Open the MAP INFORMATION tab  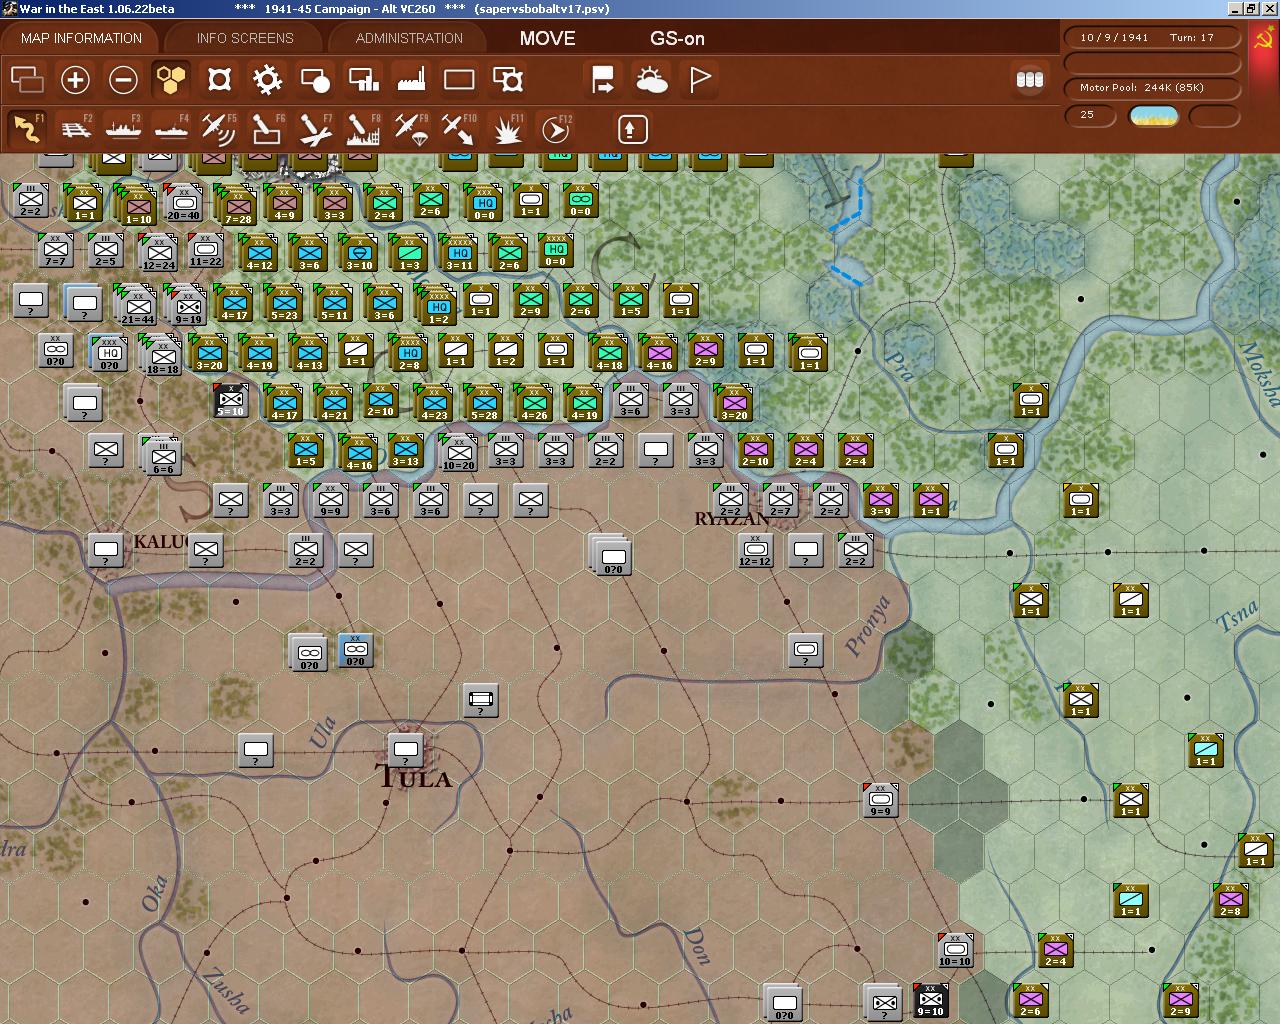(x=81, y=38)
